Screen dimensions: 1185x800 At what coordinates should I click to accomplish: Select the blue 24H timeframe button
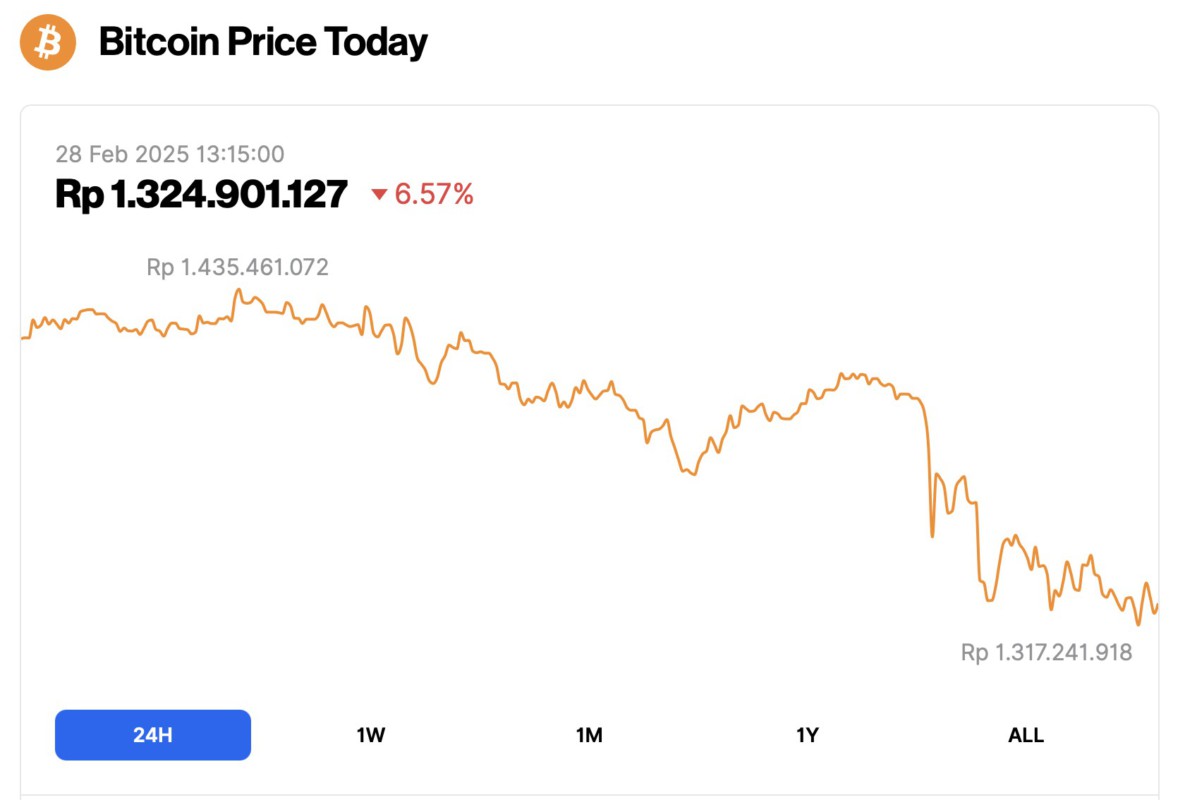[x=152, y=734]
